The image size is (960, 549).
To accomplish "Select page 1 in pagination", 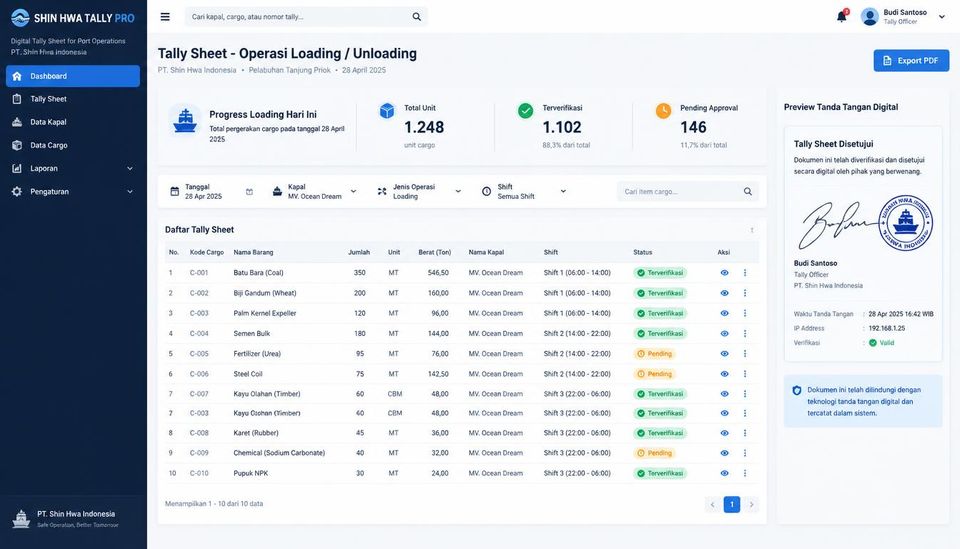I will (x=732, y=504).
